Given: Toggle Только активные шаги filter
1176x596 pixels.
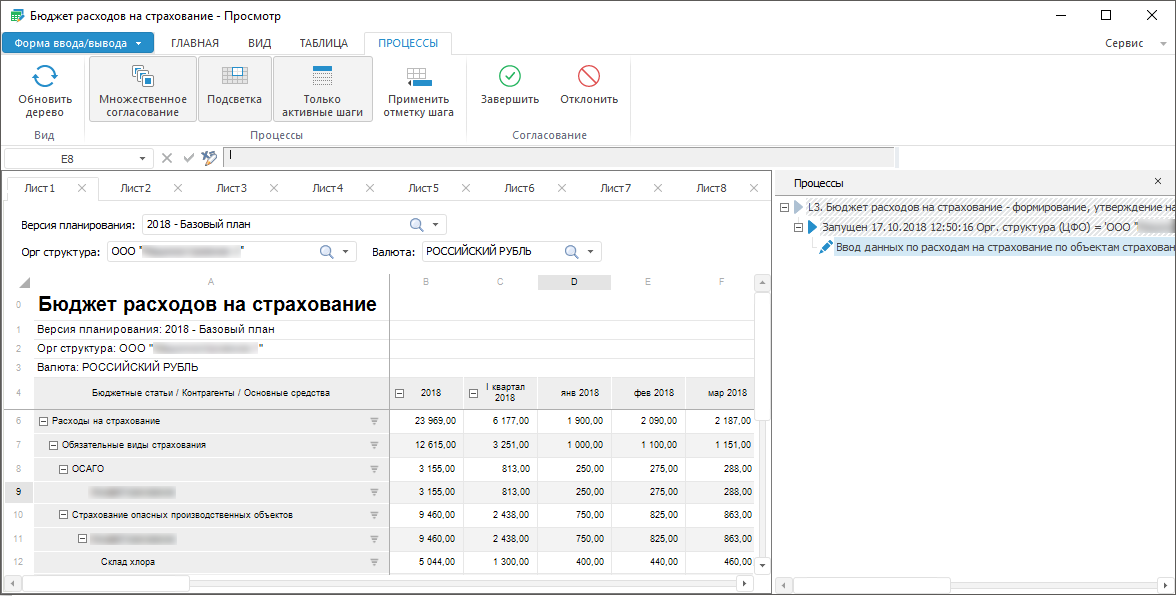Looking at the screenshot, I should click(322, 89).
